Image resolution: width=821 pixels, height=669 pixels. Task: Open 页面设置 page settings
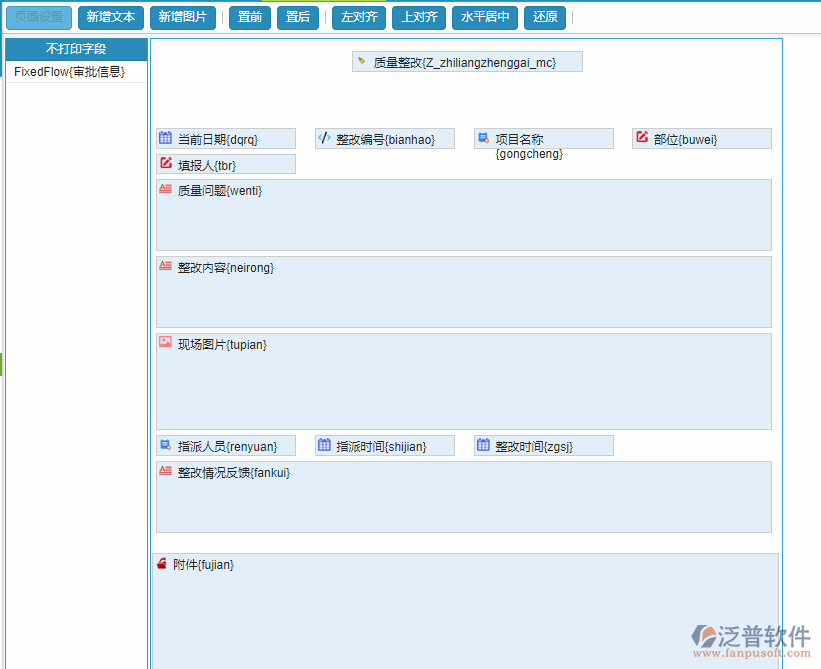39,17
